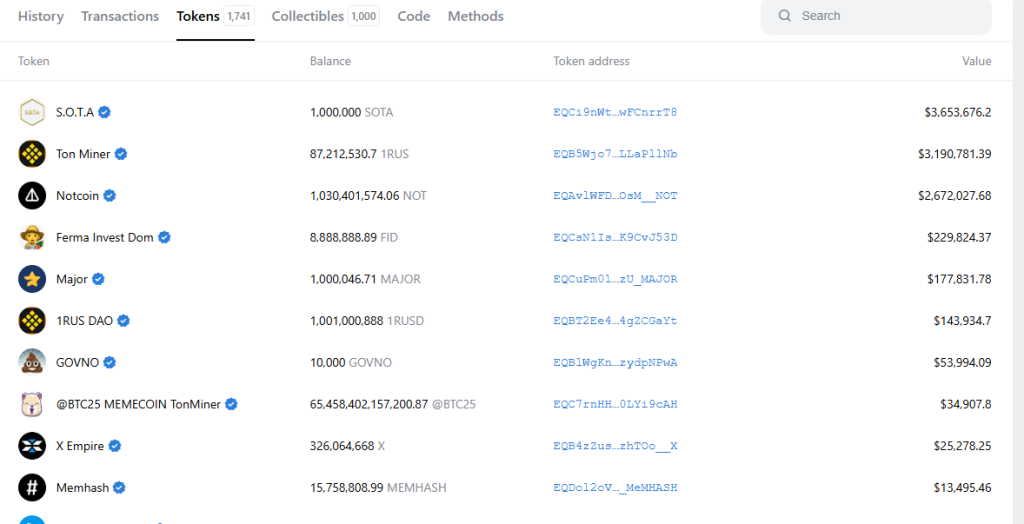Click the Major star logo icon

pos(32,279)
